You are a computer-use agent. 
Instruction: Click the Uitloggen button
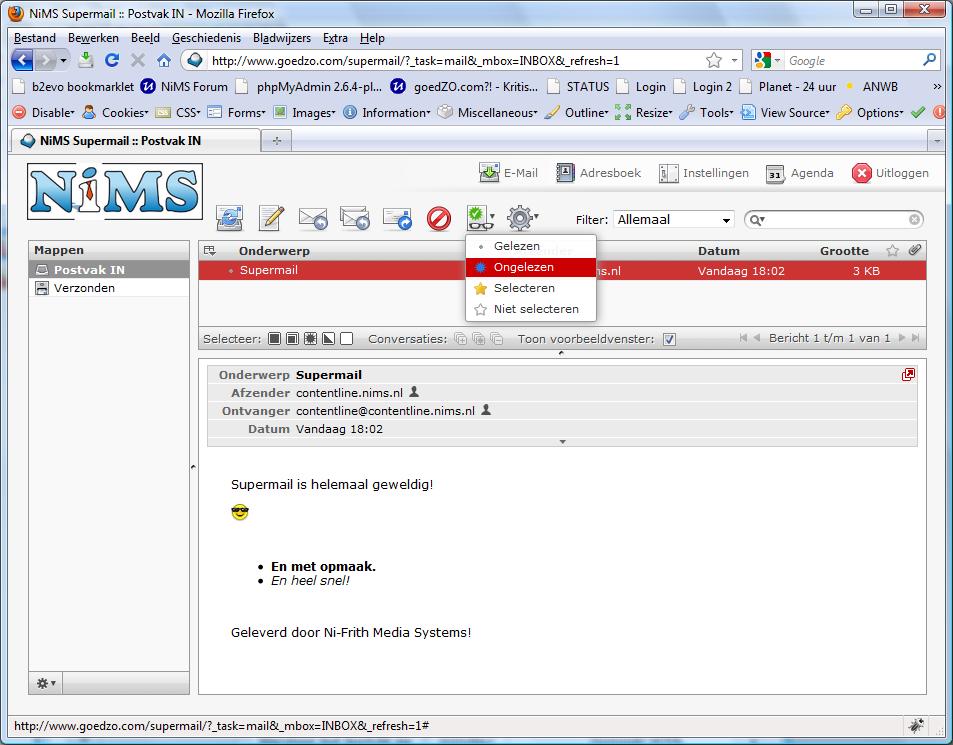click(x=890, y=173)
